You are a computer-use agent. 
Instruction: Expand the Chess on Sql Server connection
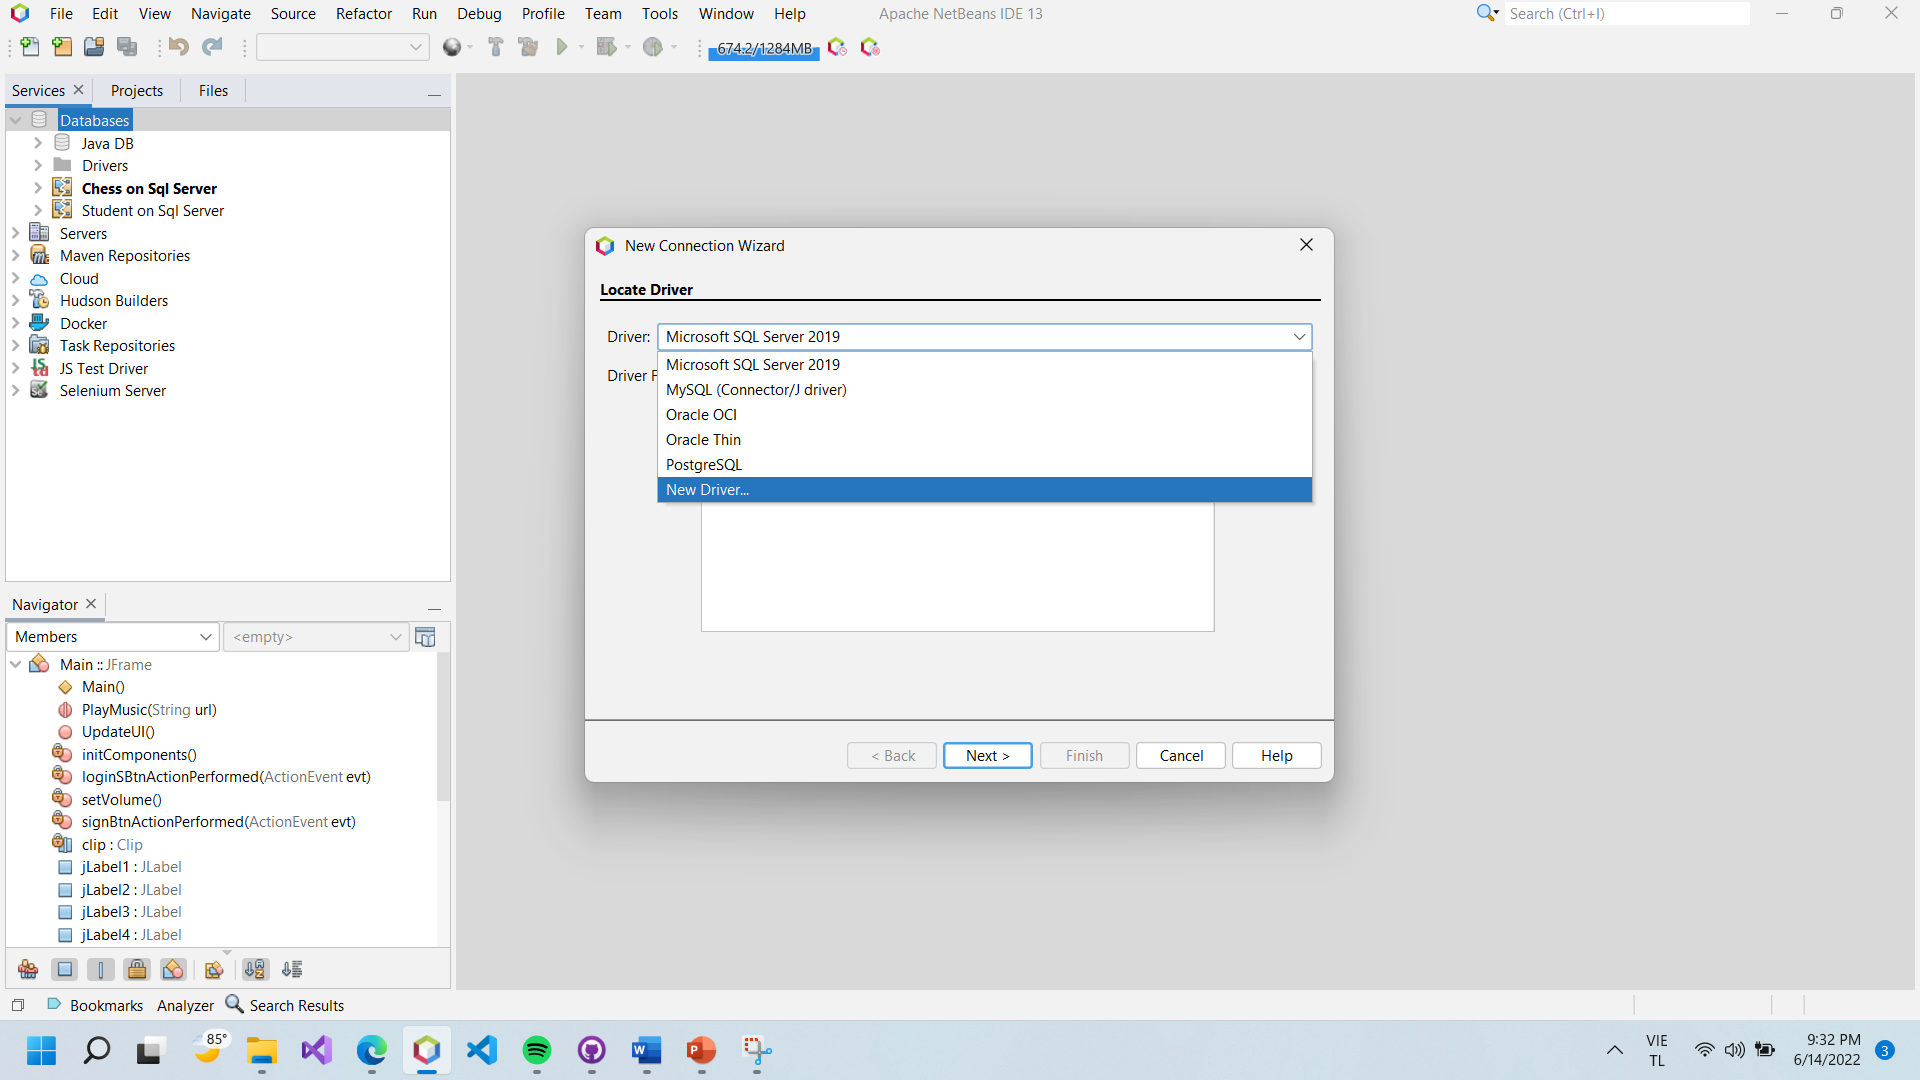tap(38, 188)
